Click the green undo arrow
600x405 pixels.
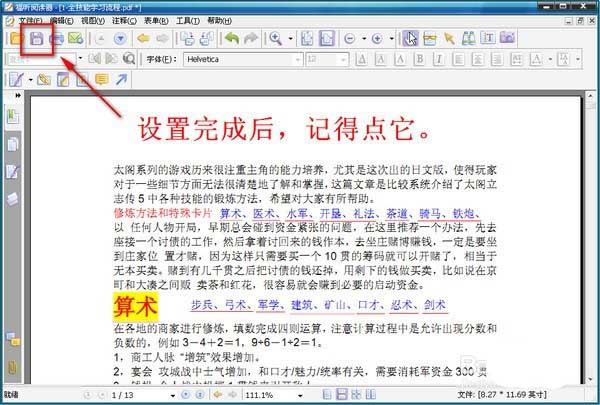(x=232, y=38)
